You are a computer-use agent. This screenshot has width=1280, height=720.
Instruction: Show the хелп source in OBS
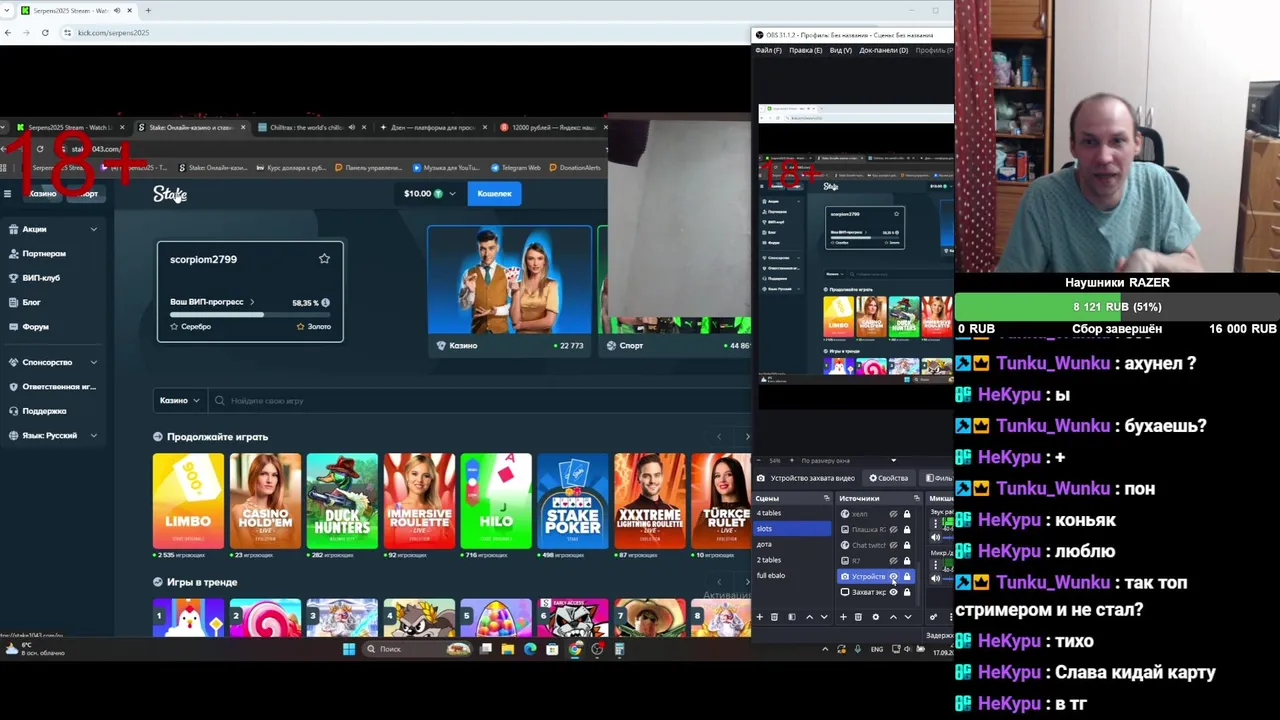pos(893,514)
